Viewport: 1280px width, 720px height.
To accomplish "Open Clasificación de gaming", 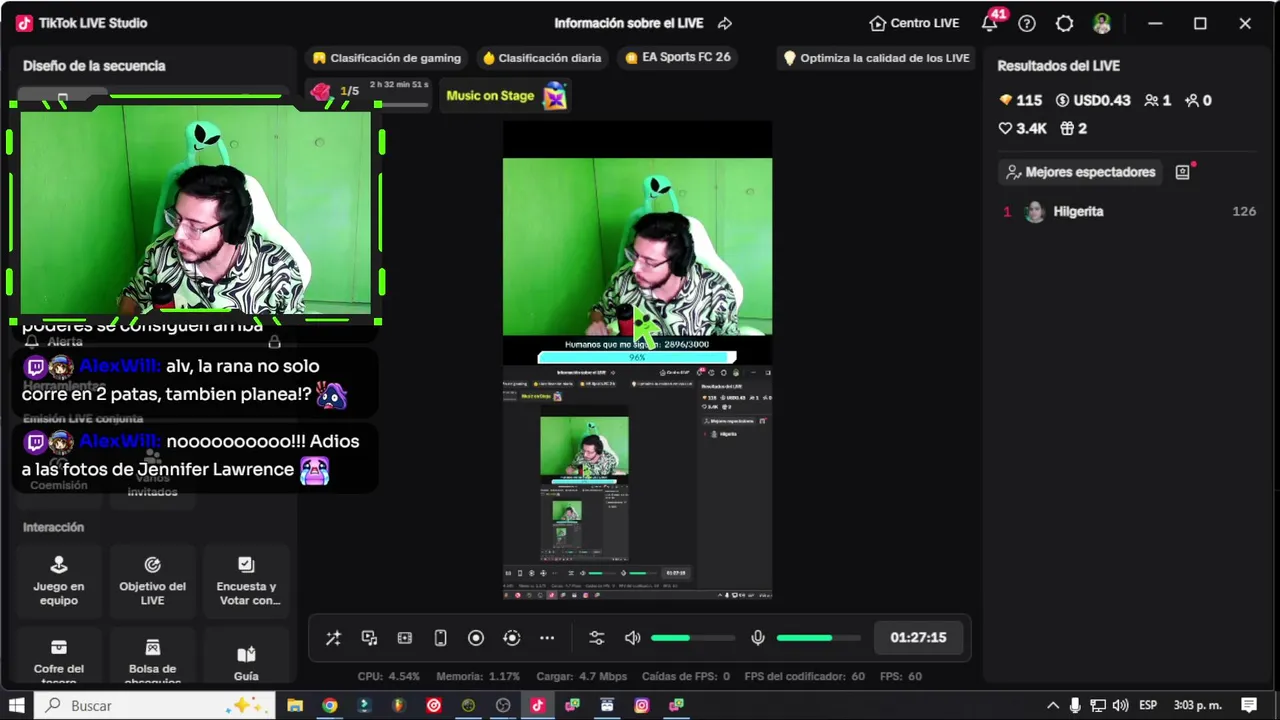I will coord(387,58).
